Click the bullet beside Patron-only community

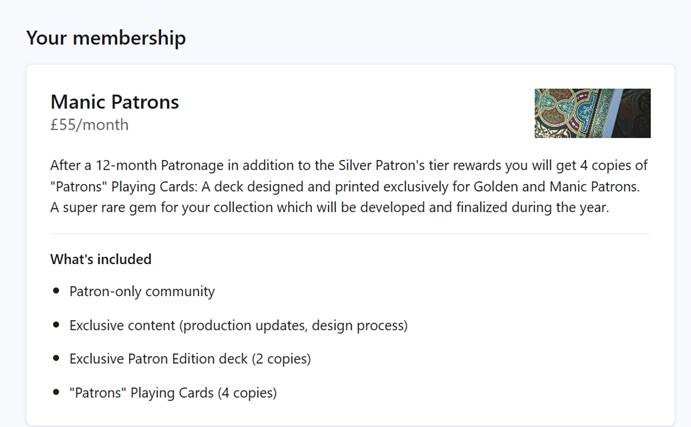(56, 292)
